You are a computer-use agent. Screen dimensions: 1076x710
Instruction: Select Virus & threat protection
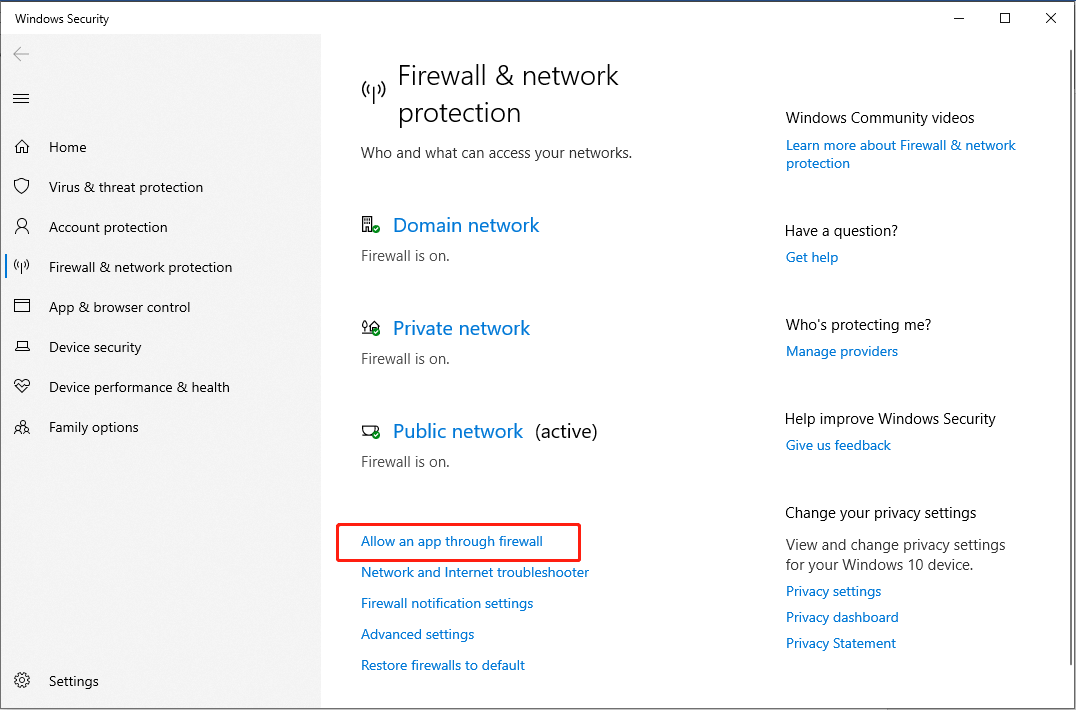tap(124, 187)
